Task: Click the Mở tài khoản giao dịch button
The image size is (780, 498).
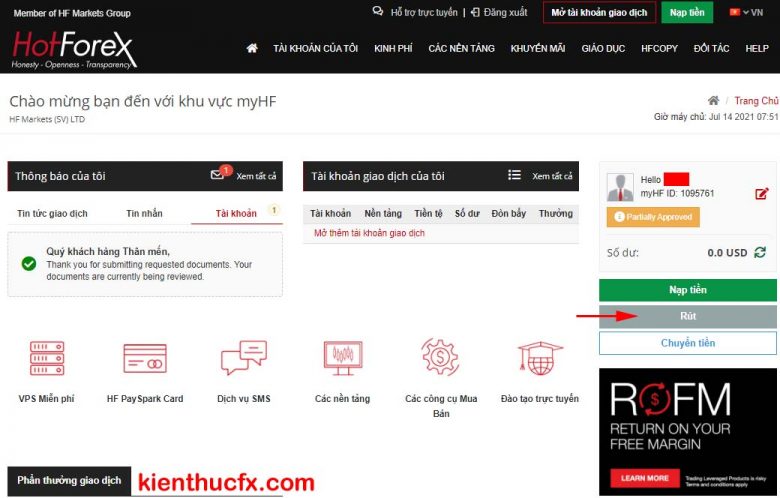Action: [x=599, y=12]
